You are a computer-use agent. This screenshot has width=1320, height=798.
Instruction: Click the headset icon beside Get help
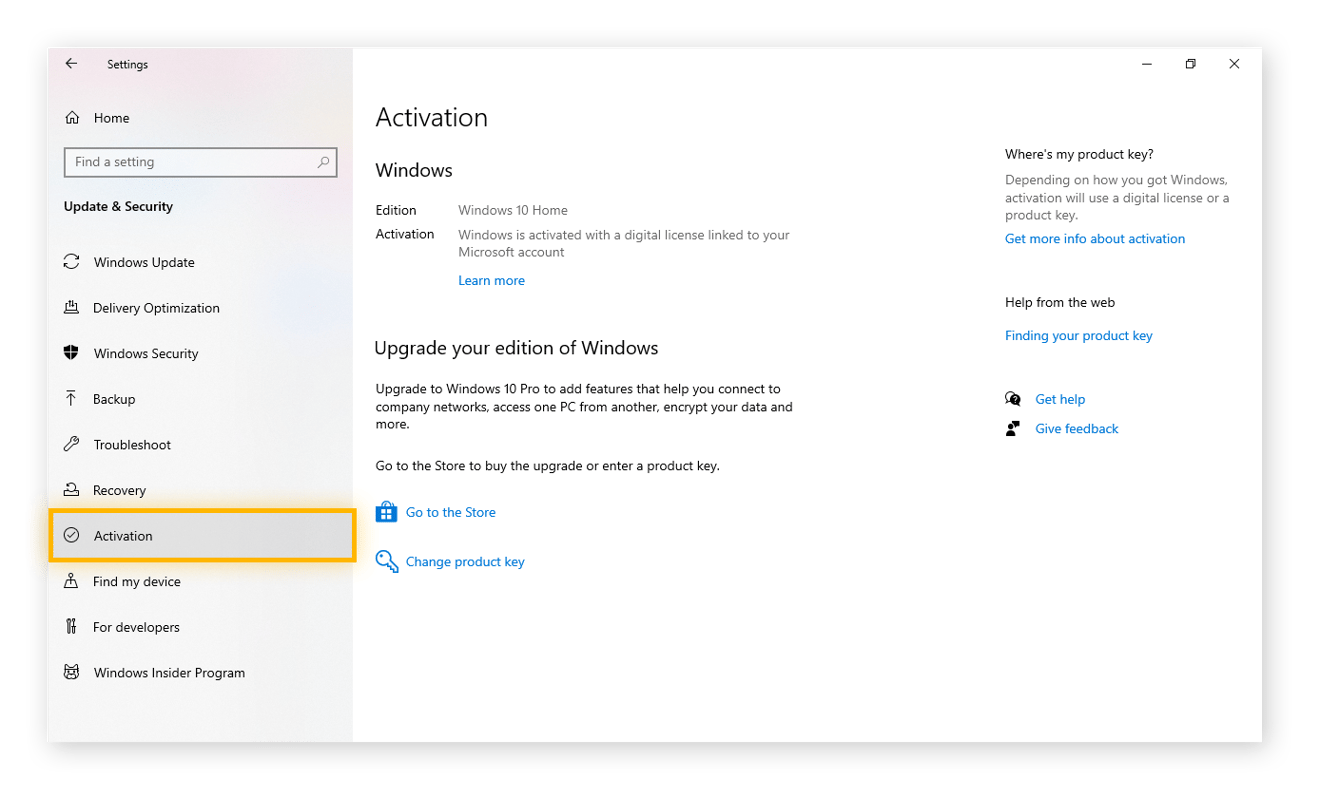(x=1013, y=398)
